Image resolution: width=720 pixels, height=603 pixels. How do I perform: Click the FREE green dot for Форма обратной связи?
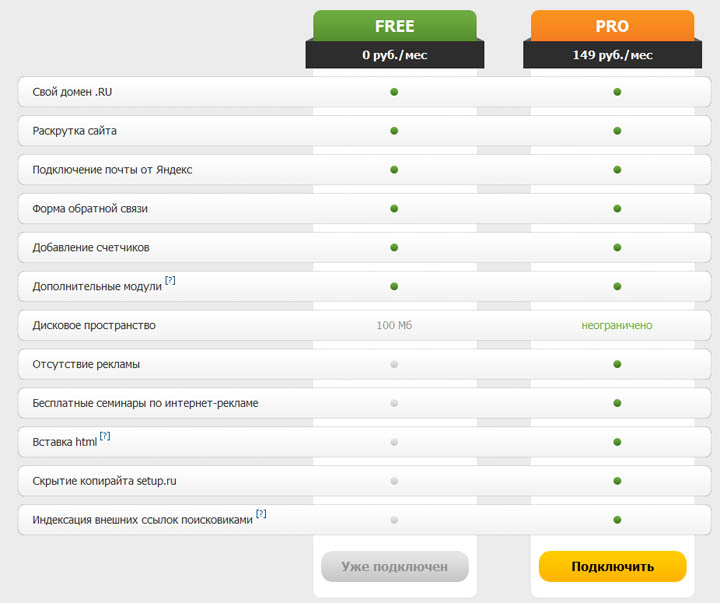pos(394,209)
